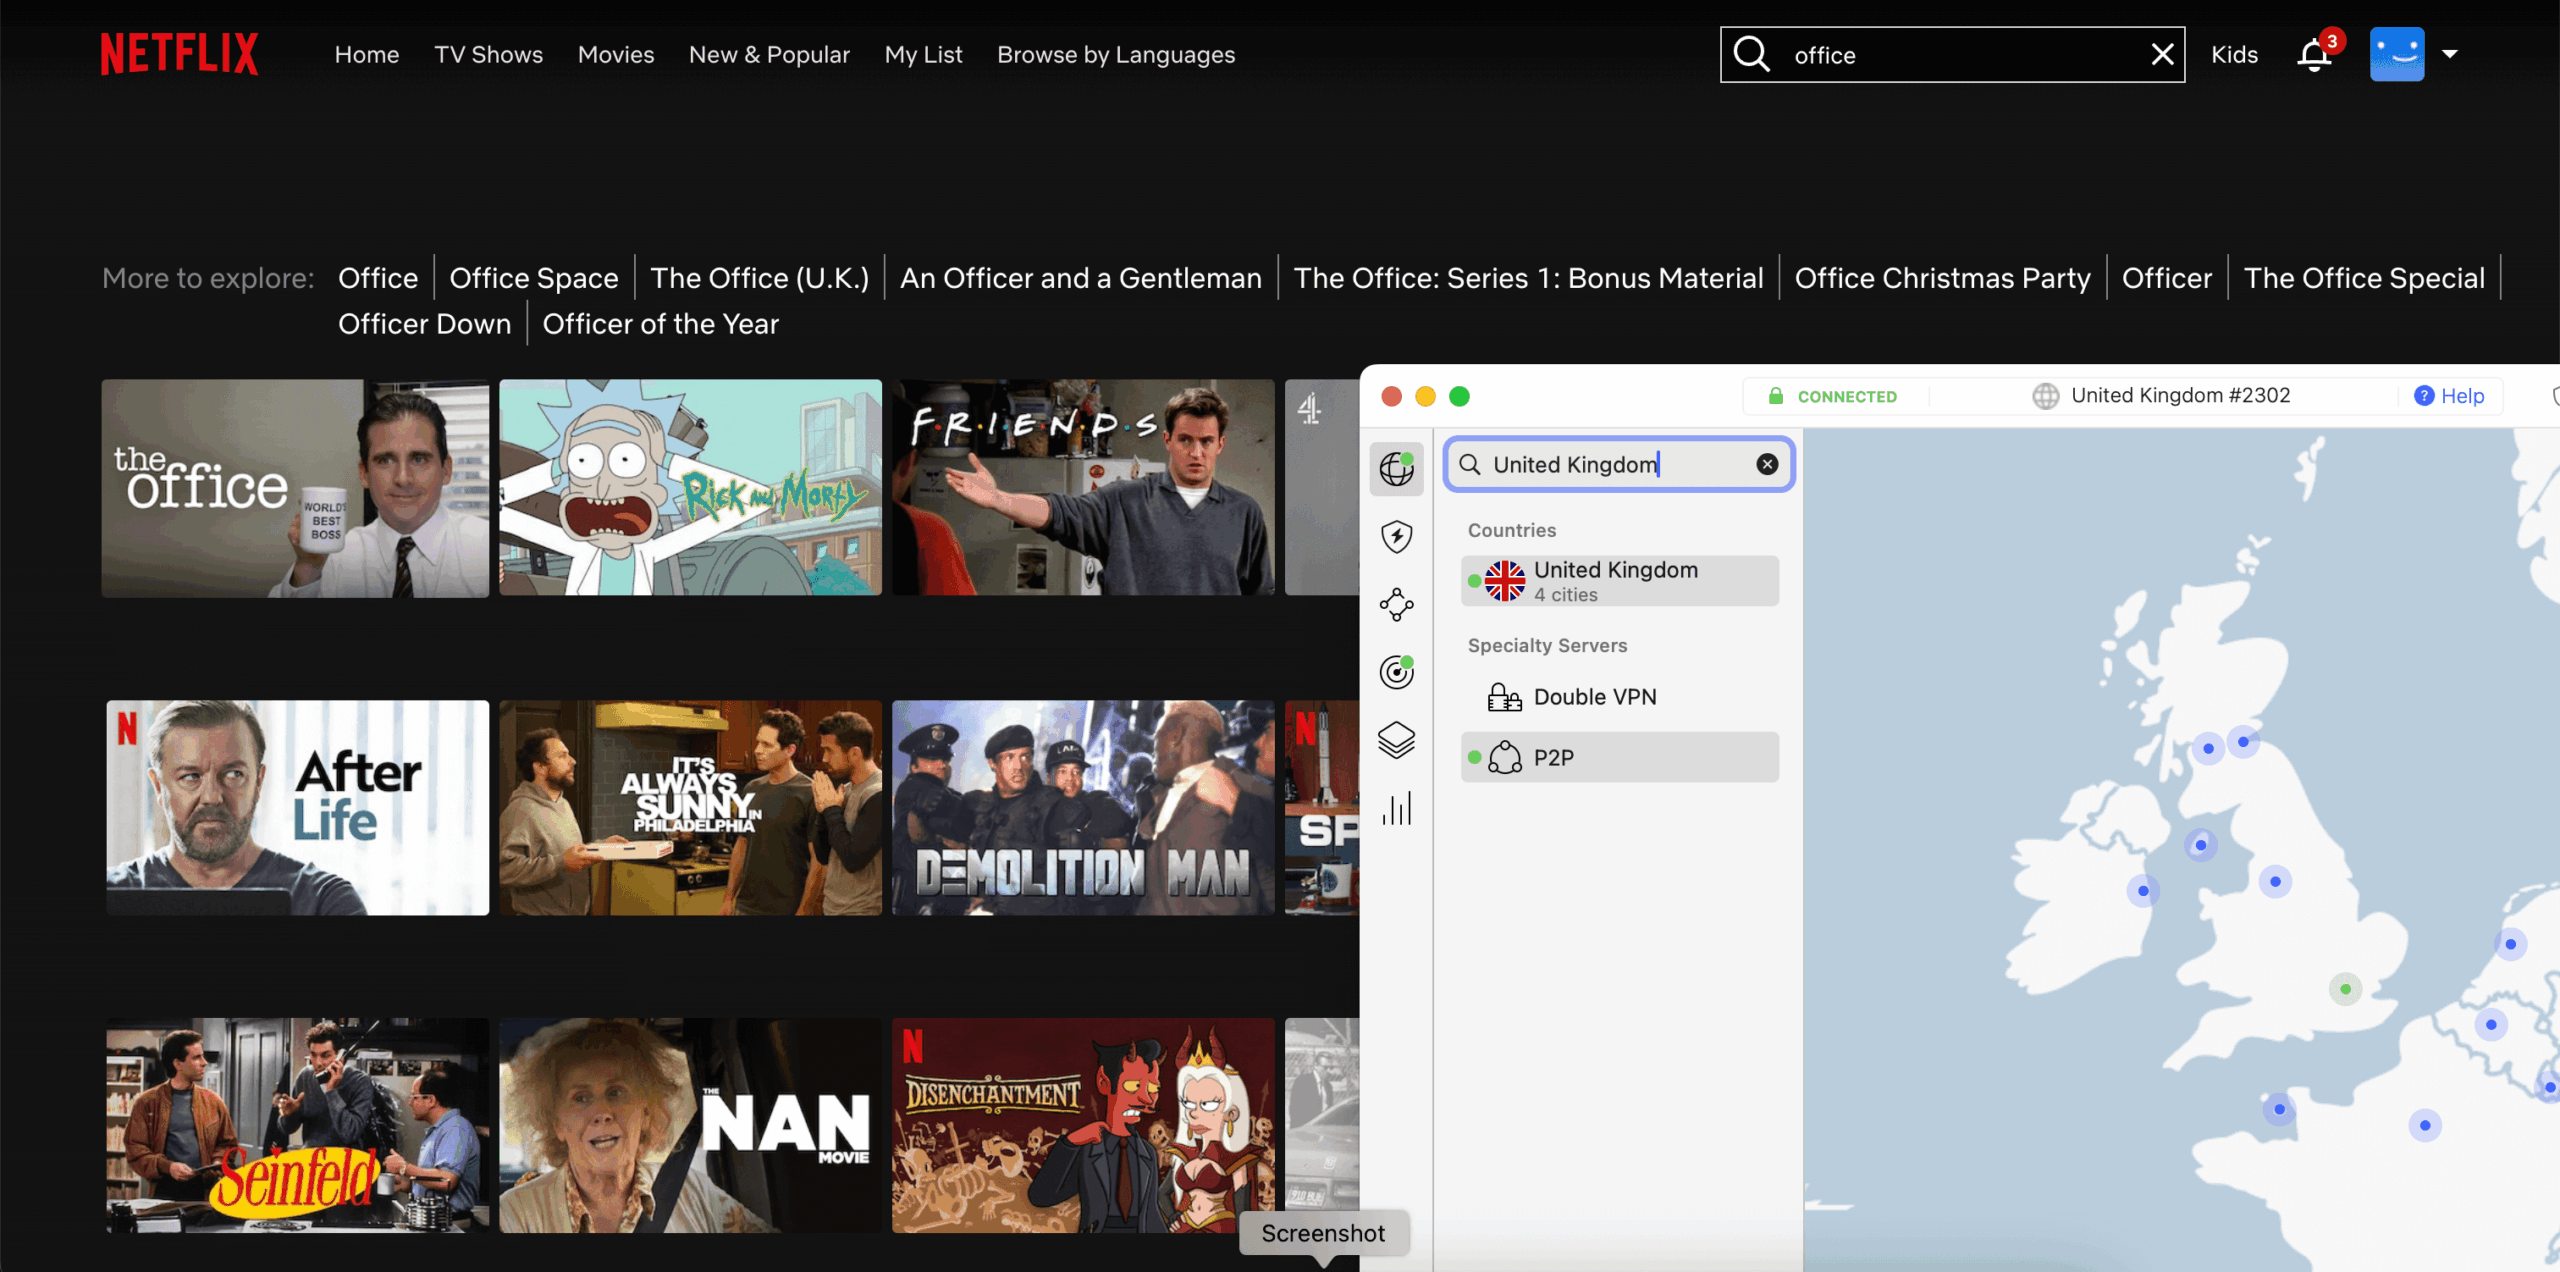Open the Demolition Man thumbnail
The image size is (2560, 1272).
pos(1083,807)
